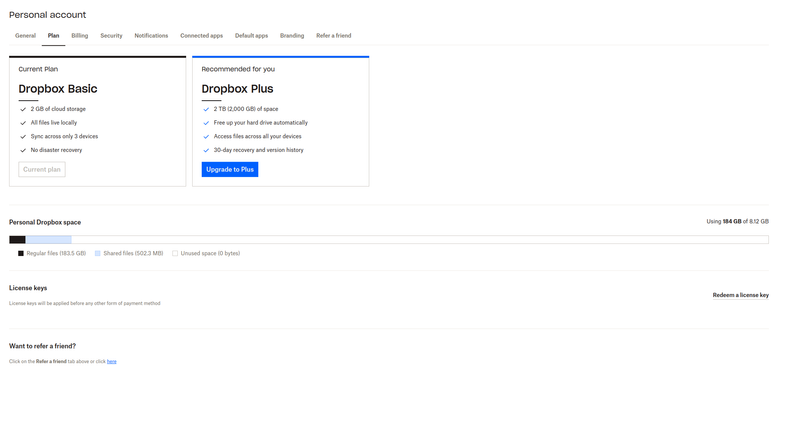The image size is (800, 422).
Task: Follow the 'here' referral link
Action: [x=112, y=361]
